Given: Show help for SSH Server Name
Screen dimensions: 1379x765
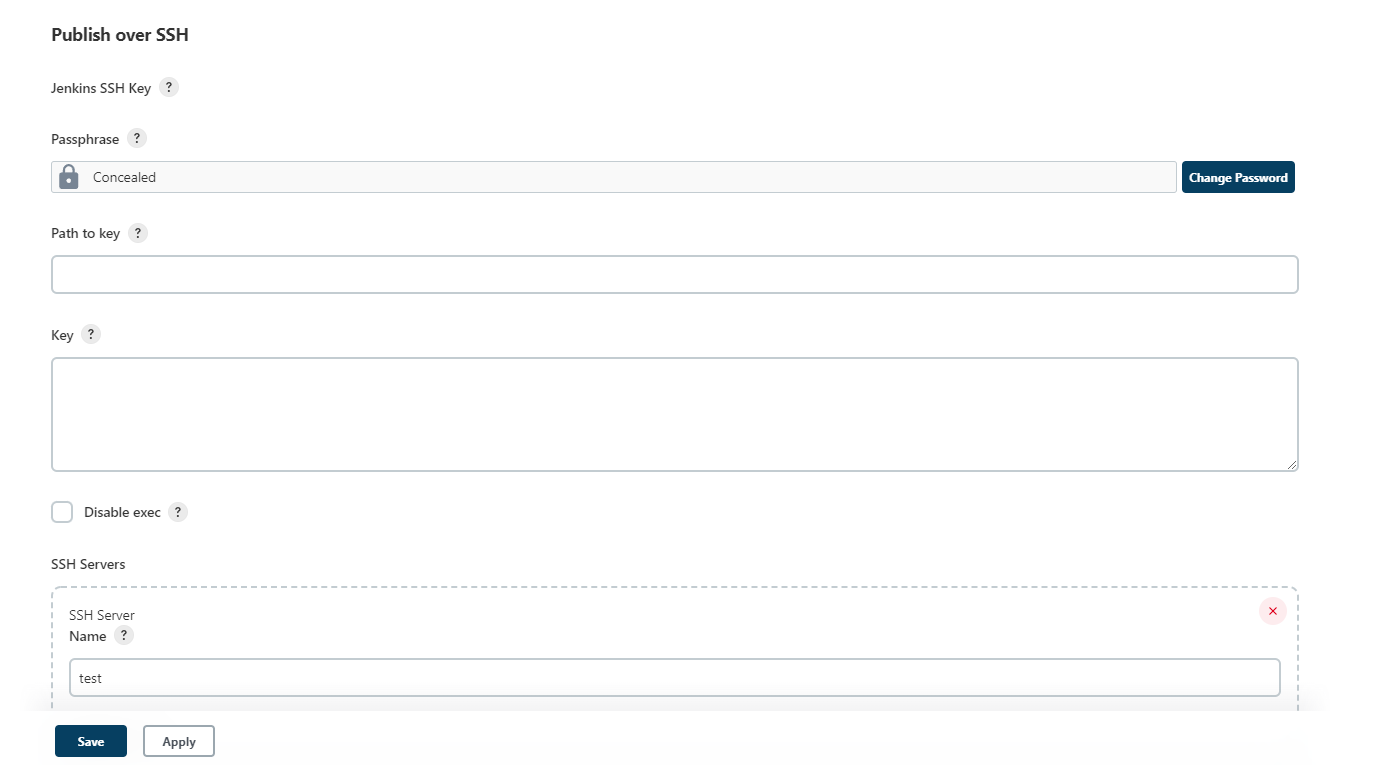Looking at the screenshot, I should tap(124, 636).
